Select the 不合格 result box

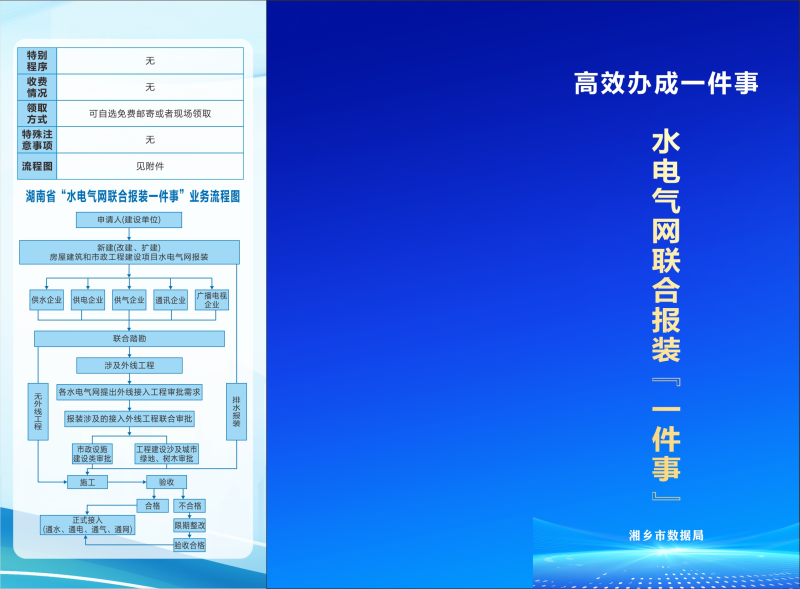(189, 506)
